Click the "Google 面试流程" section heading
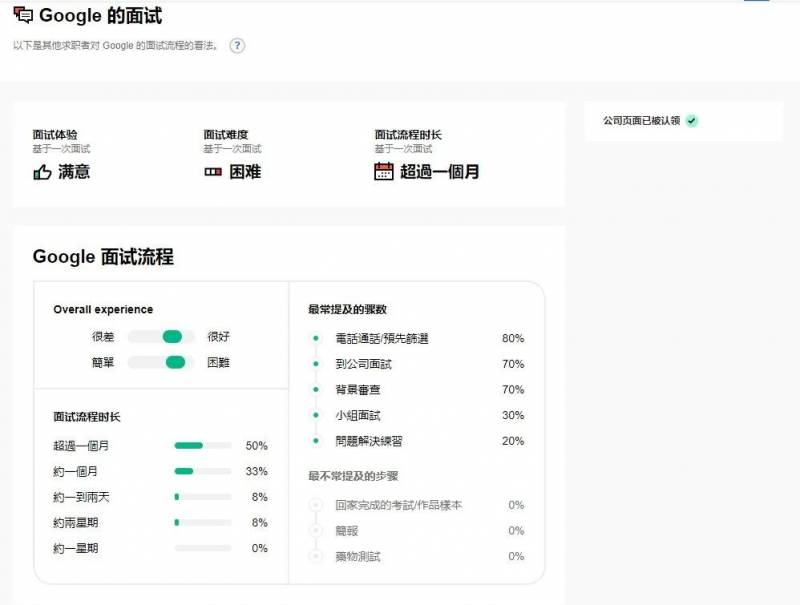This screenshot has height=605, width=800. (x=100, y=257)
